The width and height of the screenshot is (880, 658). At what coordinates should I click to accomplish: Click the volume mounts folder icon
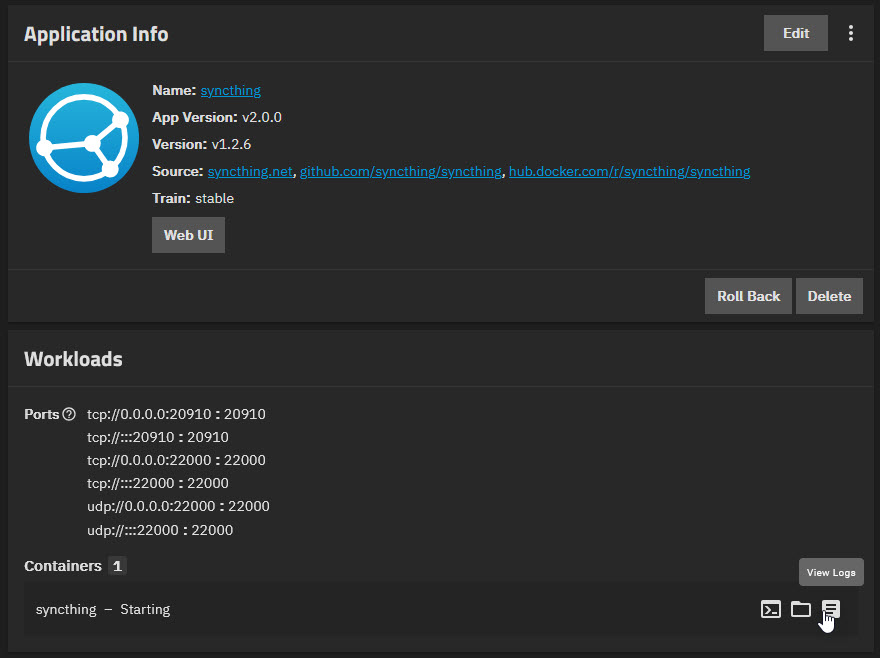pos(801,609)
